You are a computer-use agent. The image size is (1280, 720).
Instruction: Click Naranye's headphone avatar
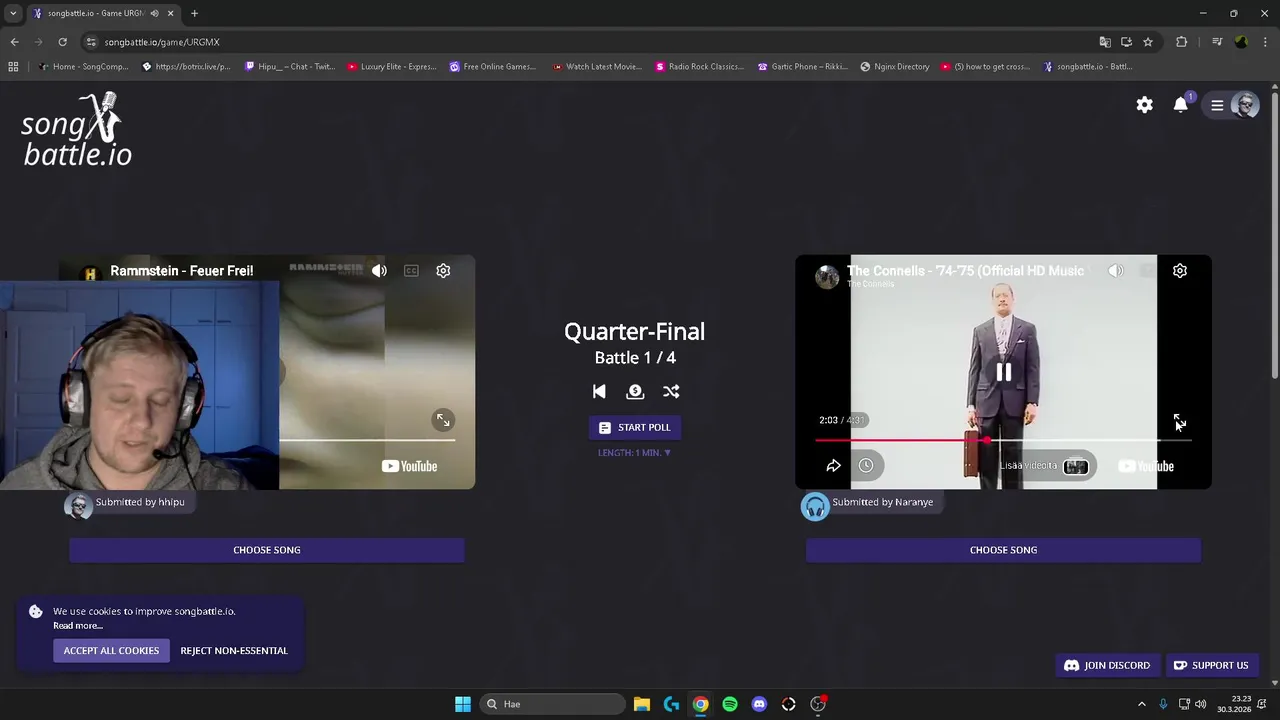[x=815, y=506]
